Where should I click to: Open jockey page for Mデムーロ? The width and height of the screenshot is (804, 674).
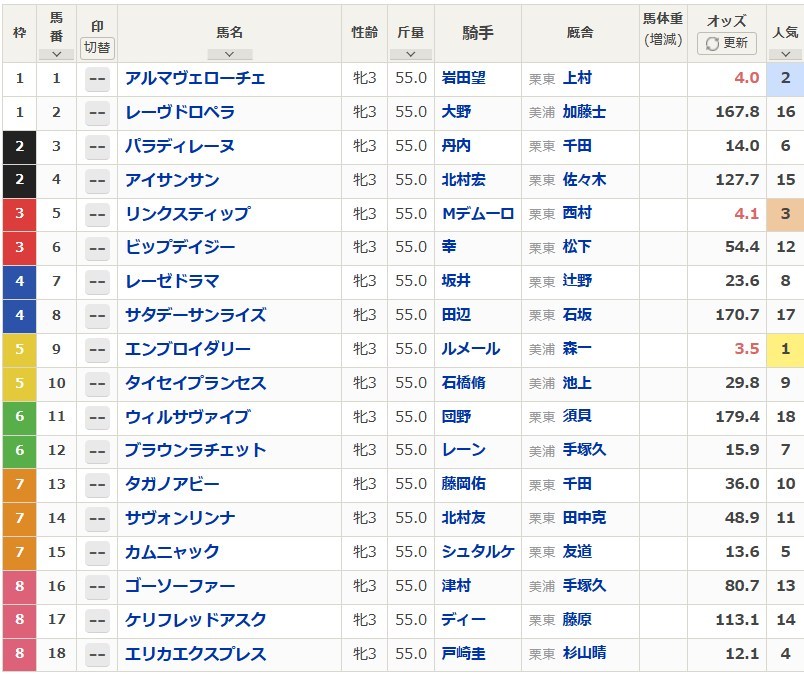478,214
